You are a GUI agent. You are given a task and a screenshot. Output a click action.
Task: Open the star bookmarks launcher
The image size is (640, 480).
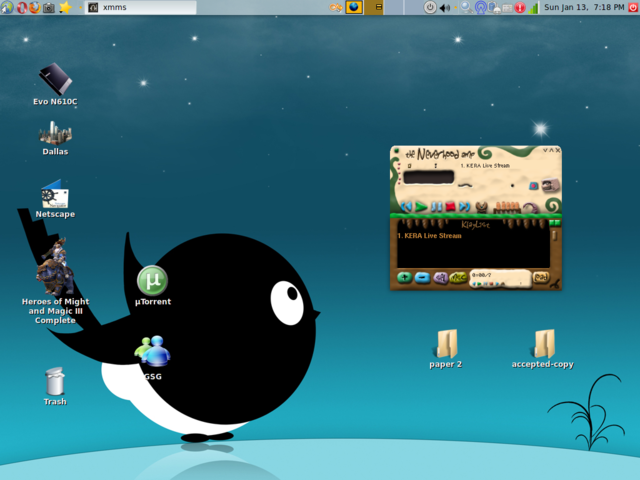pyautogui.click(x=65, y=7)
